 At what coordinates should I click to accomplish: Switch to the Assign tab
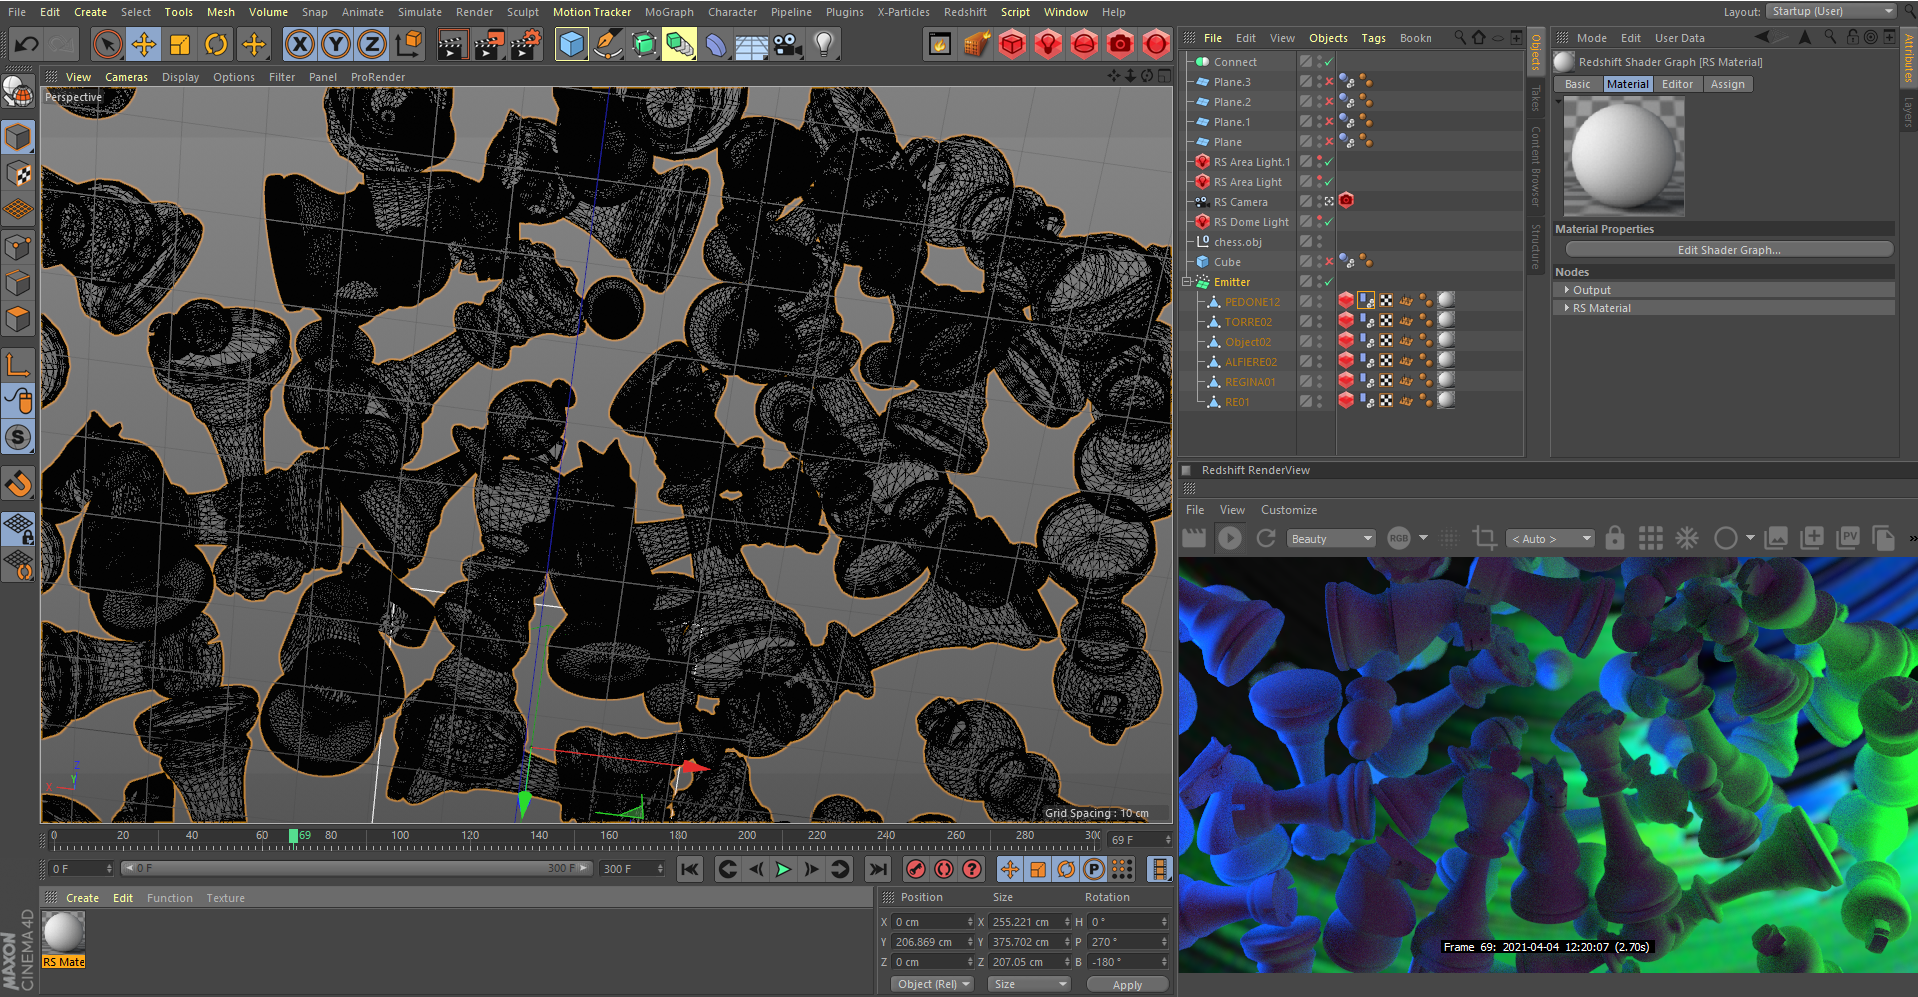coord(1727,84)
